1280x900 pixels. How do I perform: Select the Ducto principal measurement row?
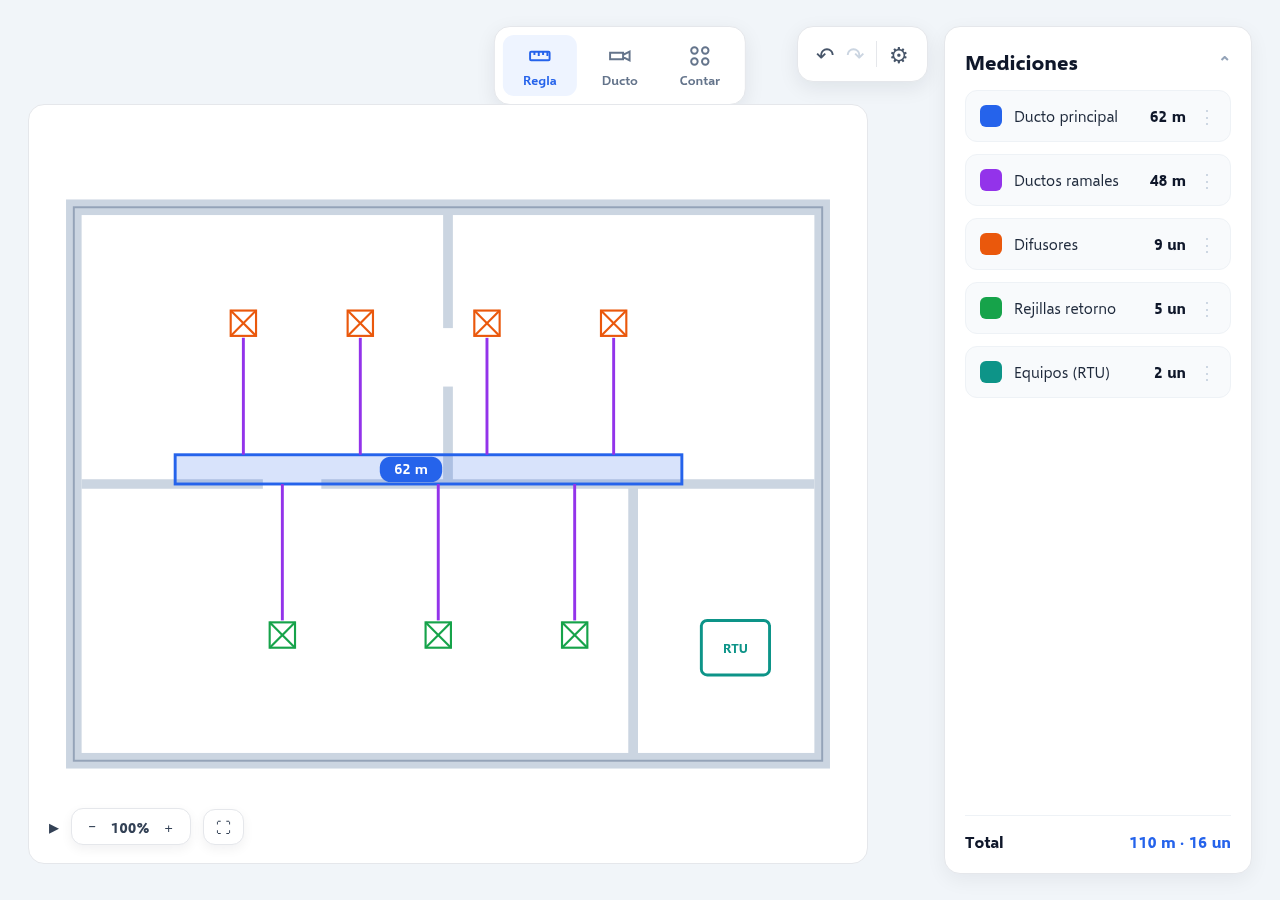1098,116
